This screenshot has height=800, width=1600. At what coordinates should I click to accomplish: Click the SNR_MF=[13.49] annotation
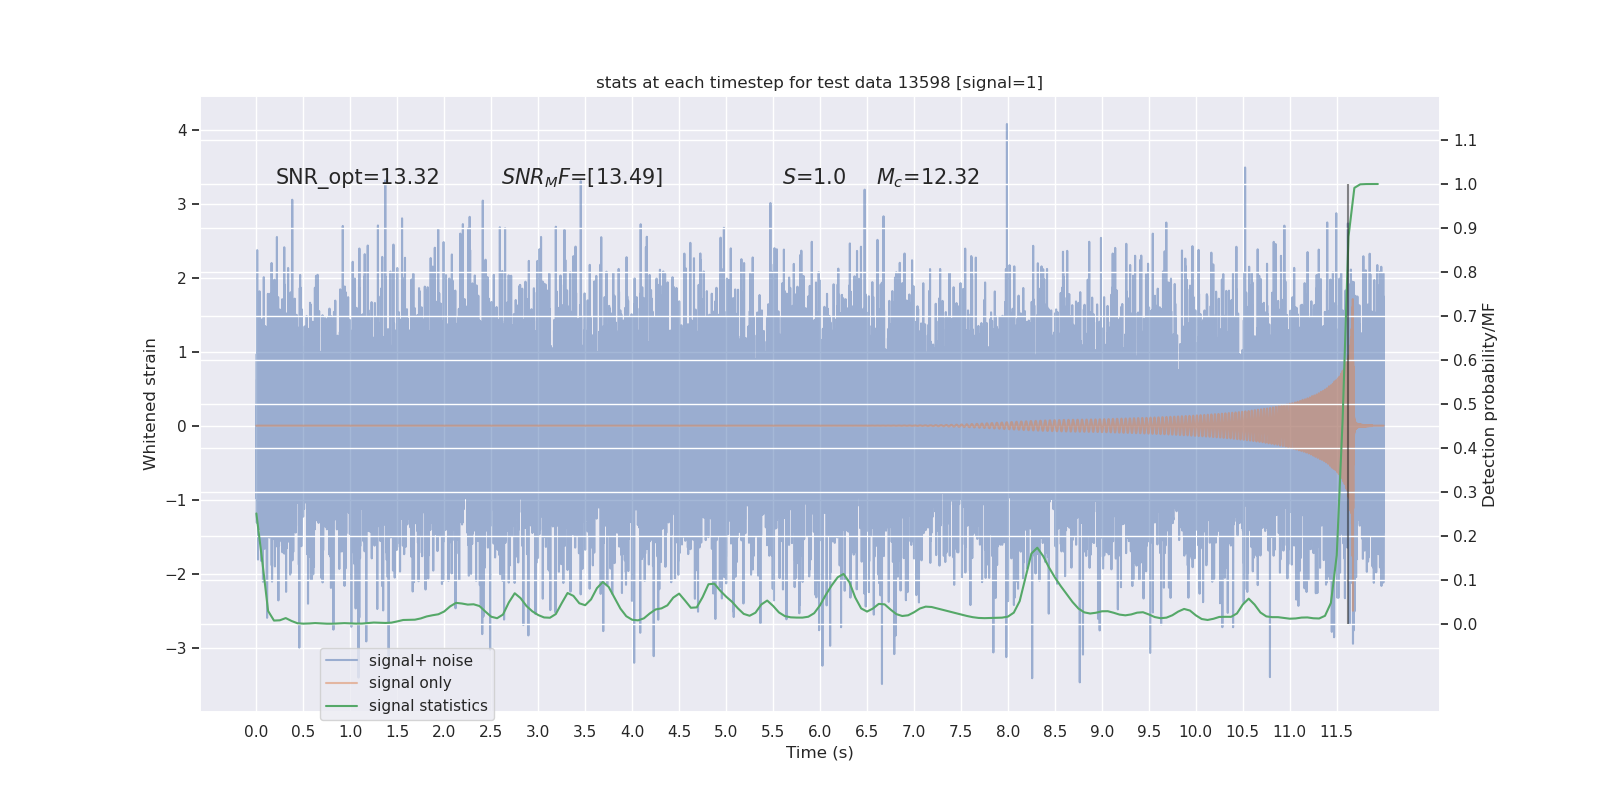click(582, 177)
